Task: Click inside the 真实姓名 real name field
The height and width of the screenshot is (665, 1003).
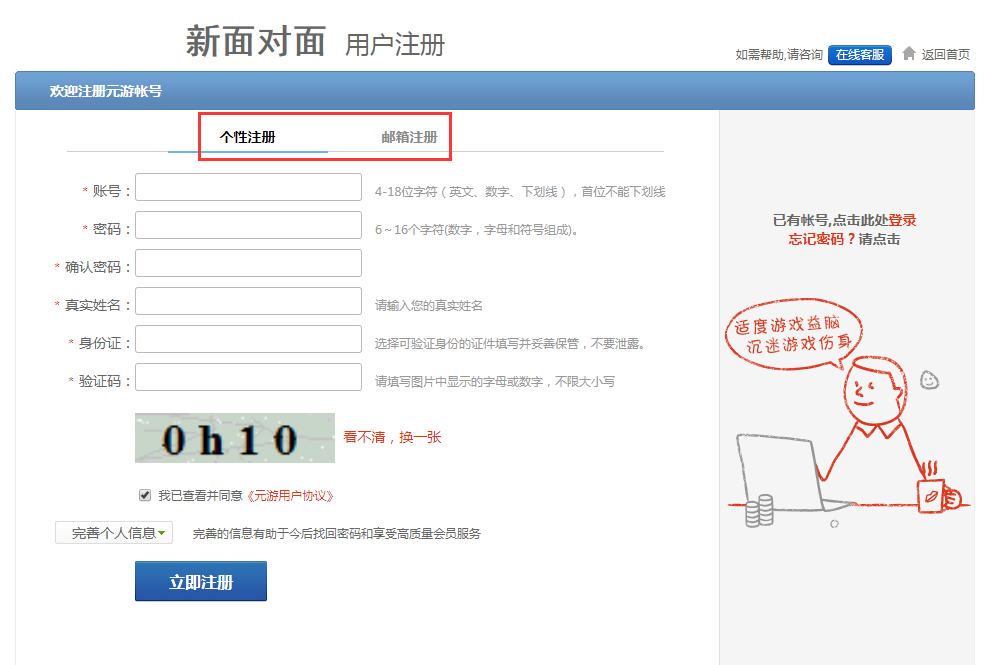Action: tap(248, 300)
